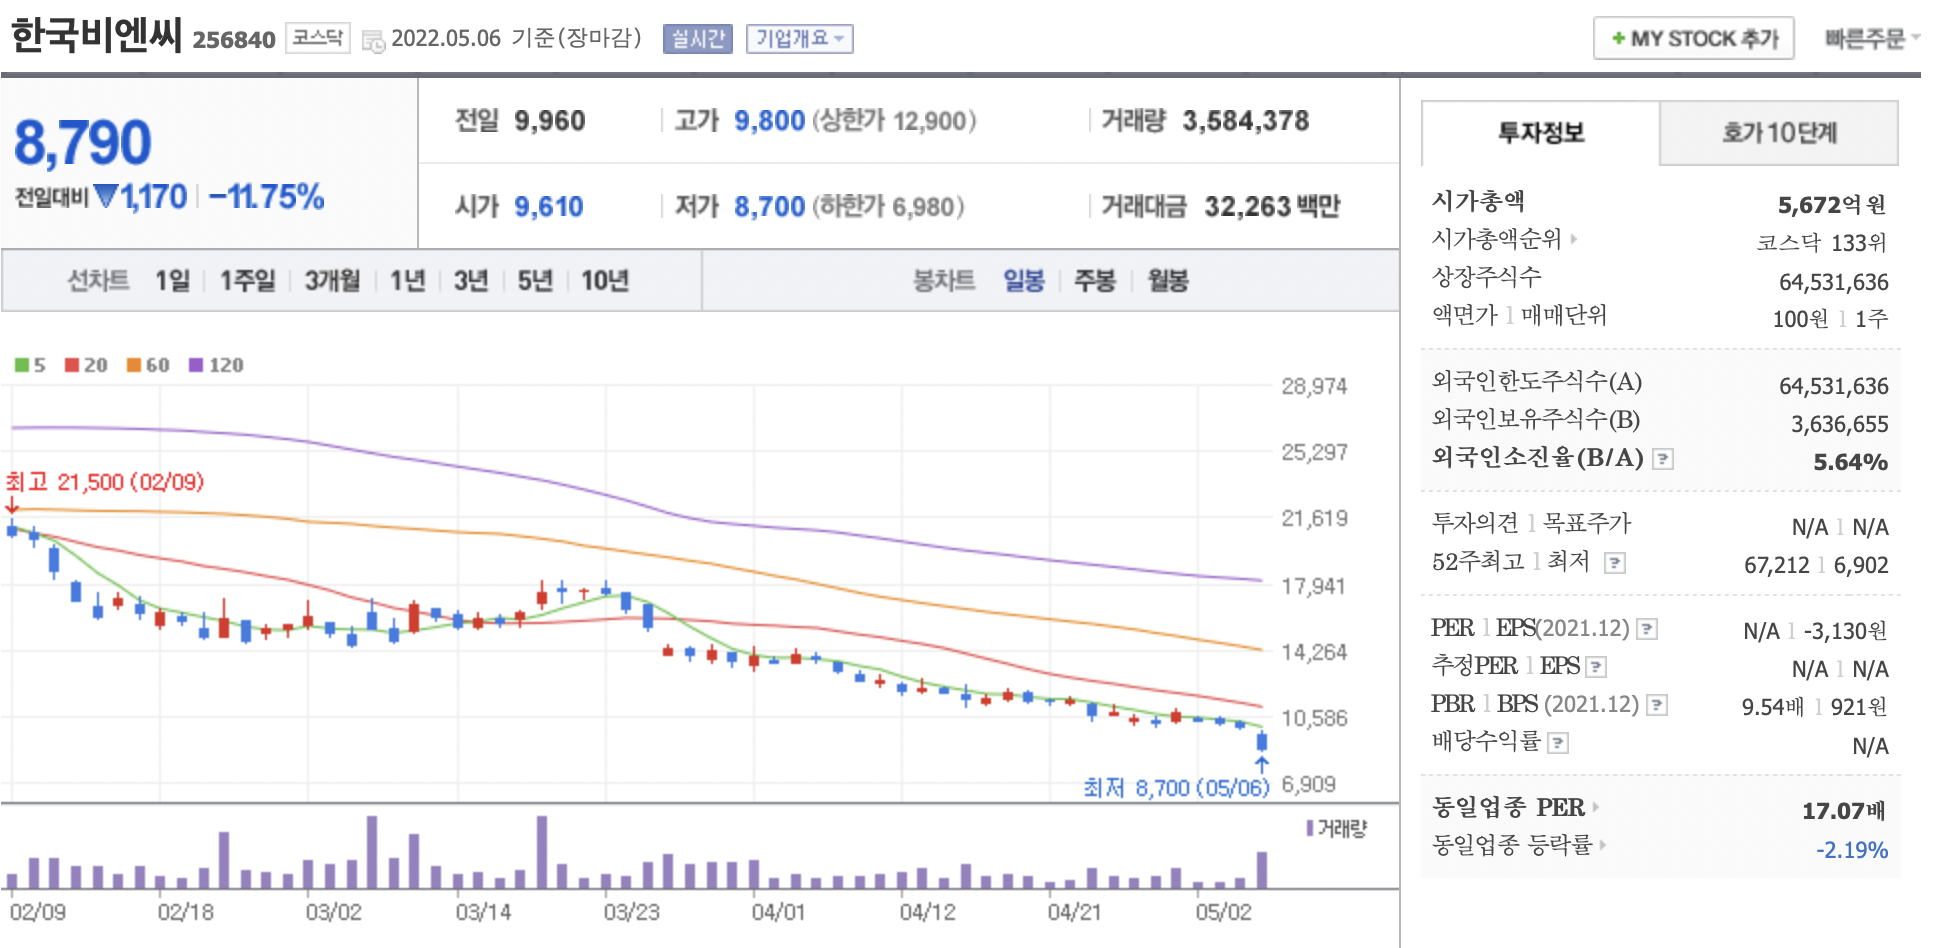Click the current price 8,790
1942x948 pixels.
pos(82,143)
